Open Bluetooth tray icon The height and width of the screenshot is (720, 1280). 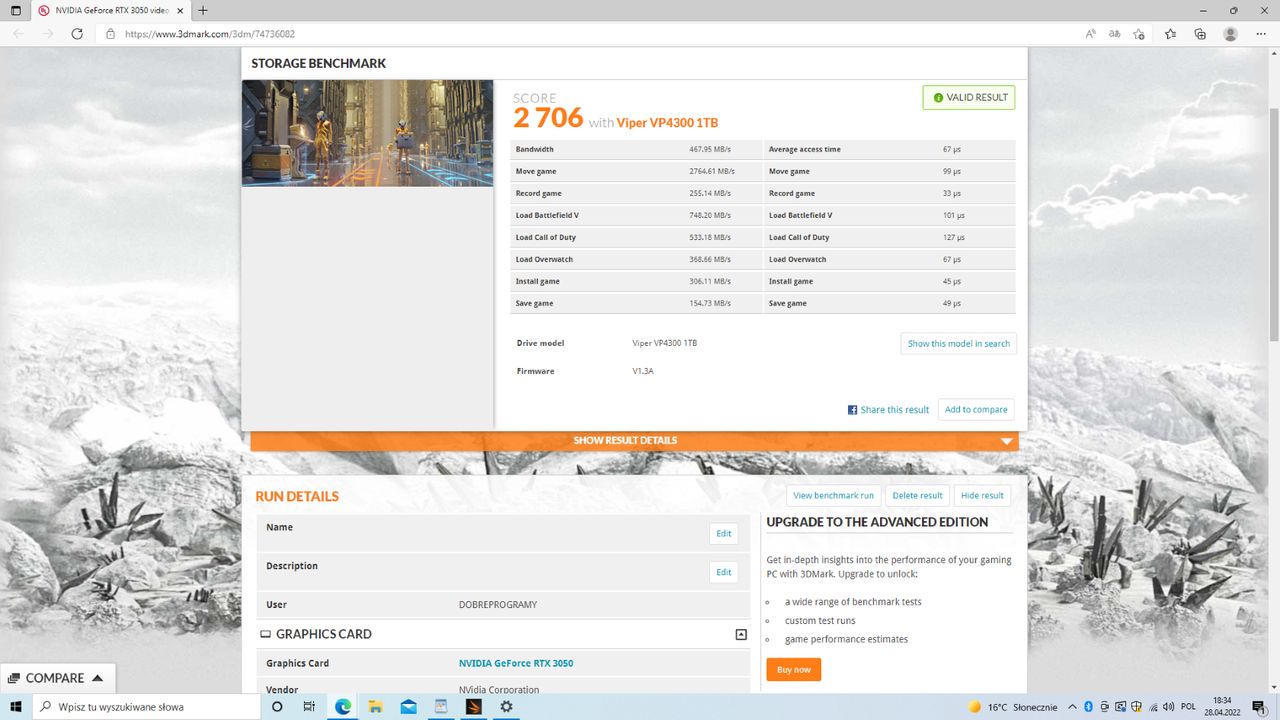tap(1088, 707)
